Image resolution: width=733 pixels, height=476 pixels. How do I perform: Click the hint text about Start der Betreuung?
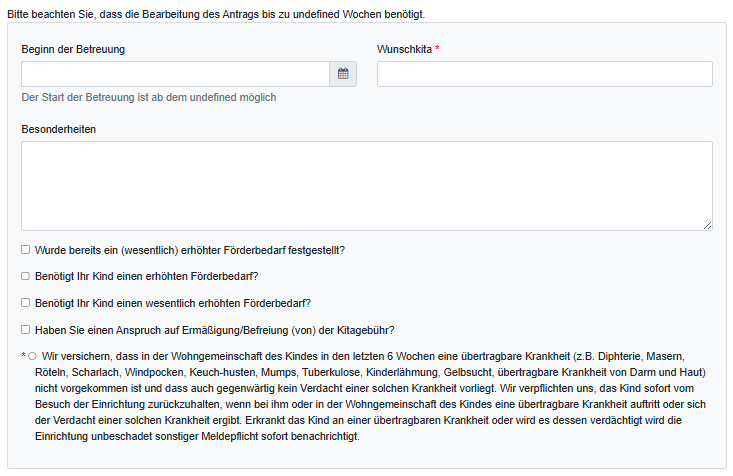[x=149, y=97]
